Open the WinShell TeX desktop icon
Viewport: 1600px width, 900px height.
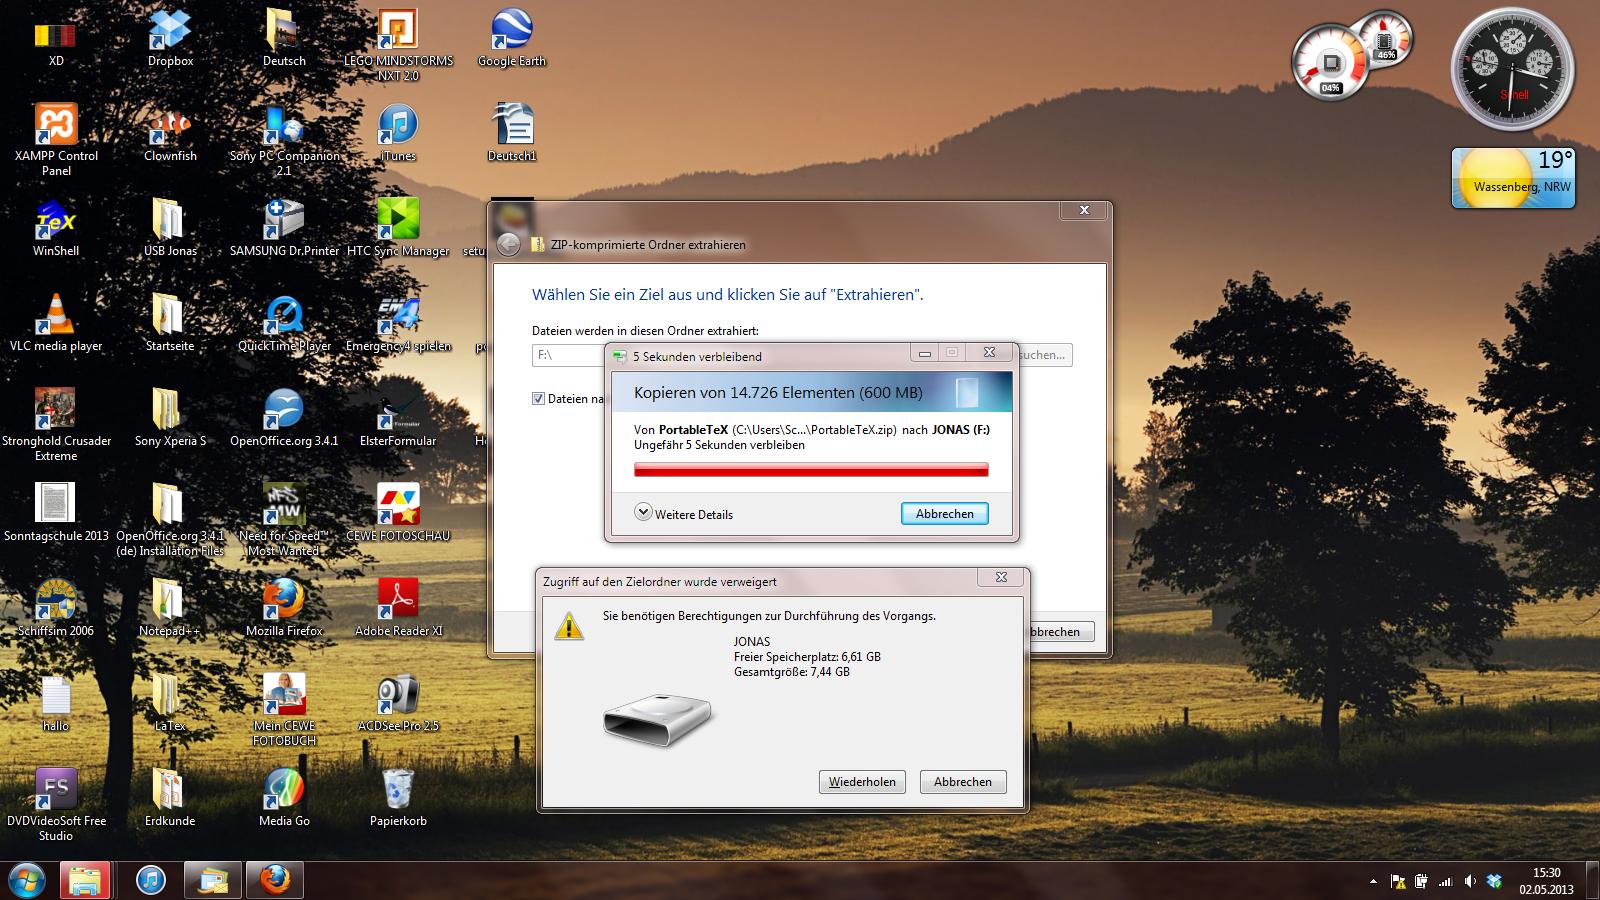click(56, 222)
